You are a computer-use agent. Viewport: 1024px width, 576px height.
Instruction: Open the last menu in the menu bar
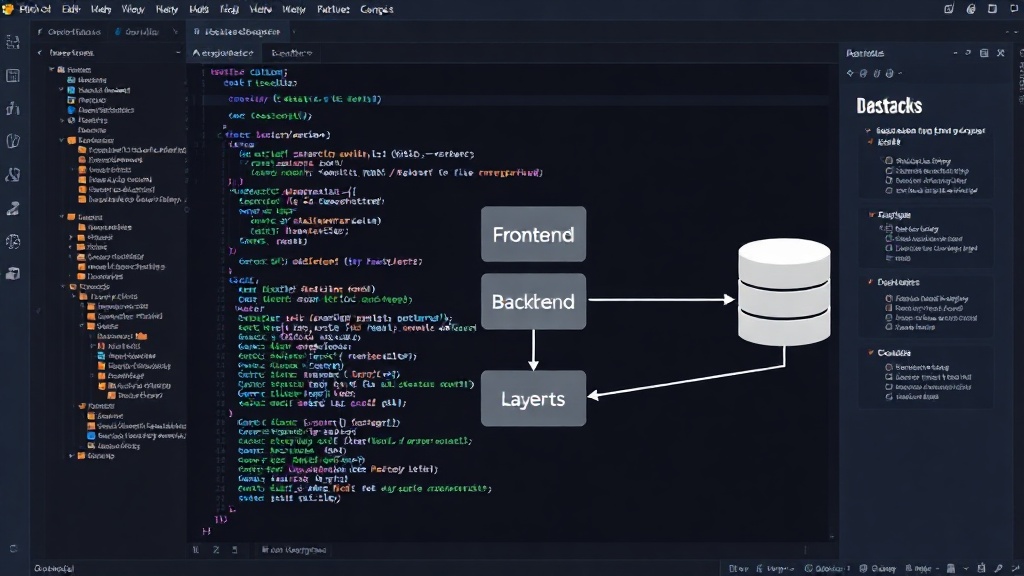pyautogui.click(x=377, y=9)
